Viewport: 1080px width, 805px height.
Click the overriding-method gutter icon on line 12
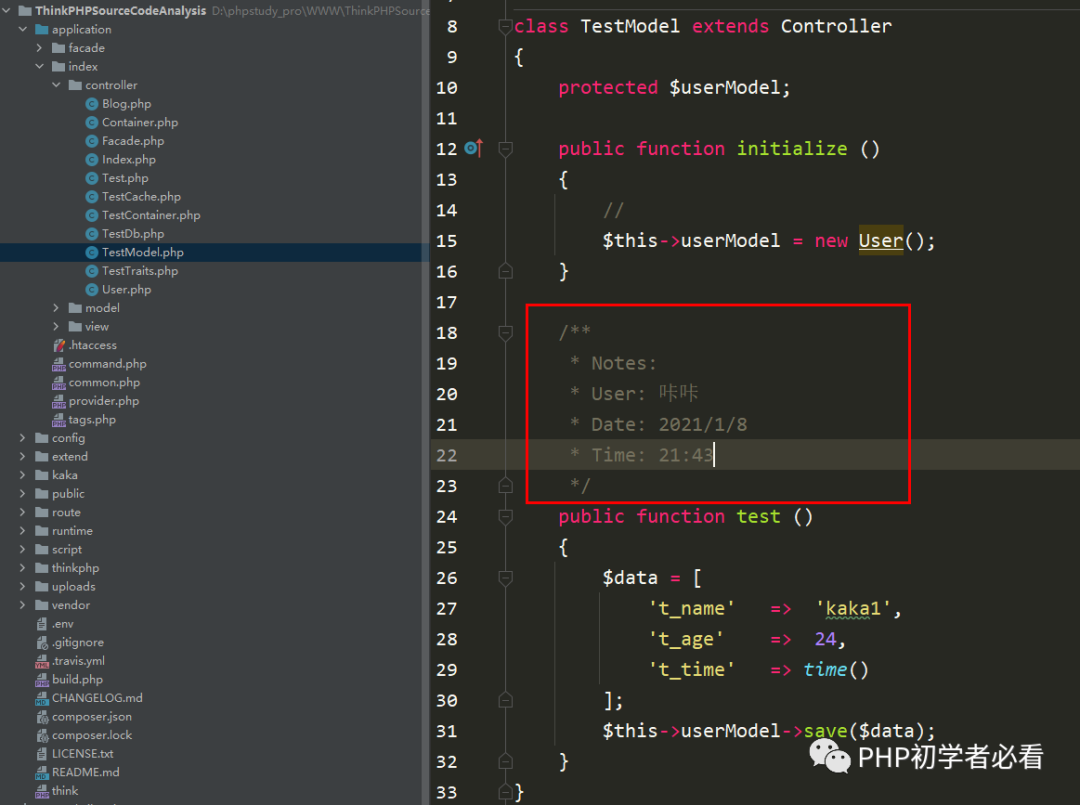click(474, 147)
